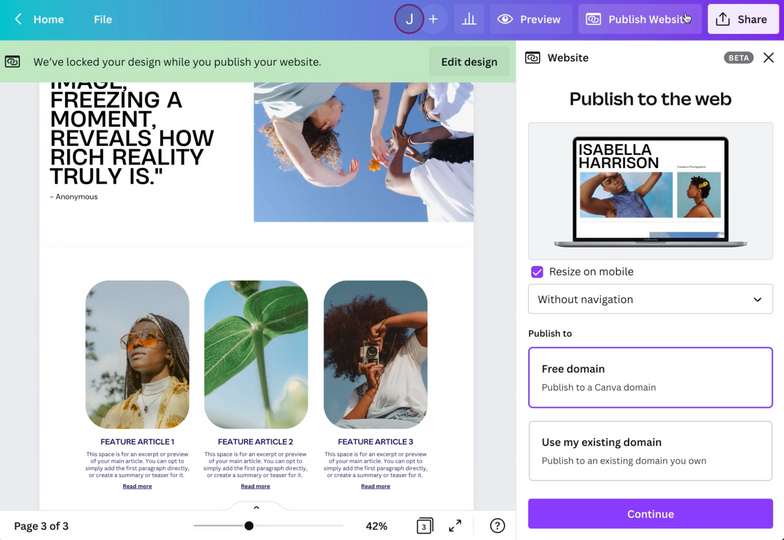The height and width of the screenshot is (540, 784).
Task: Enter fullscreen with the expand arrows icon
Action: tap(455, 526)
